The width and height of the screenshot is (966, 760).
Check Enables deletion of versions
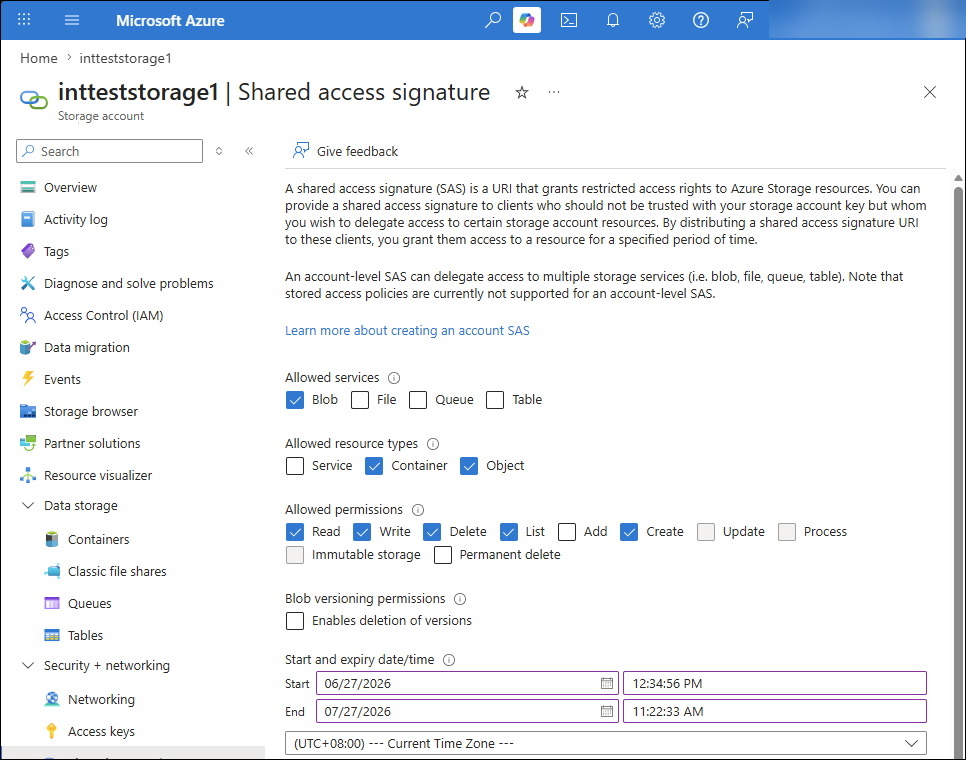pos(295,621)
